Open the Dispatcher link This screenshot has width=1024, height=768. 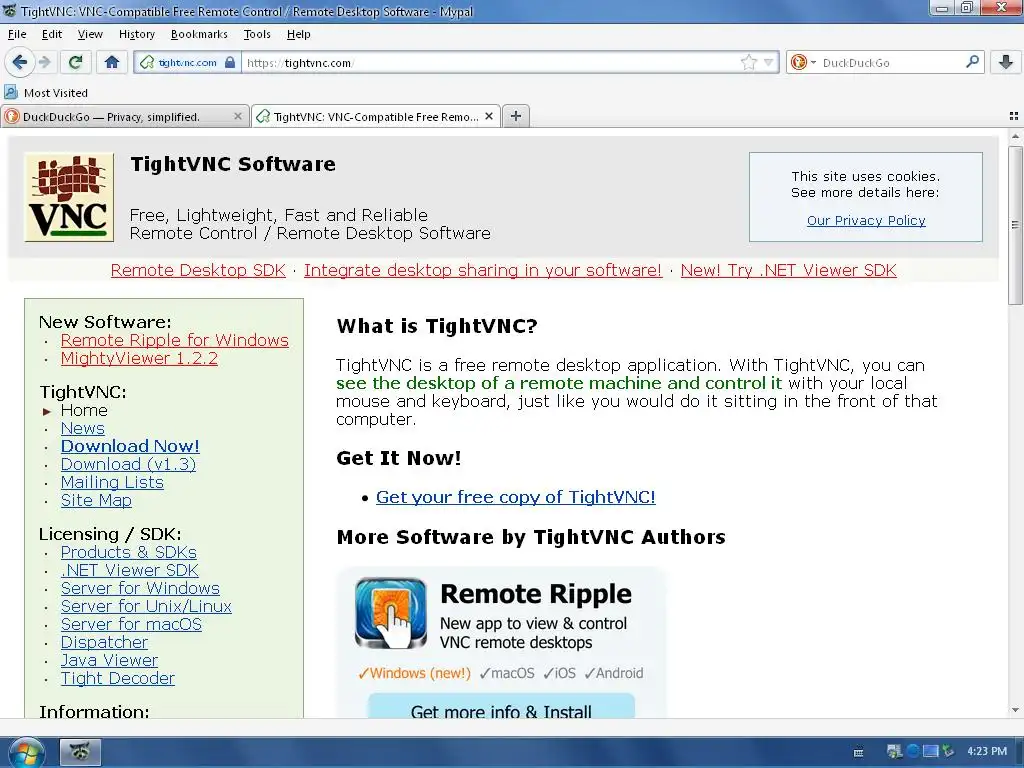tap(104, 643)
